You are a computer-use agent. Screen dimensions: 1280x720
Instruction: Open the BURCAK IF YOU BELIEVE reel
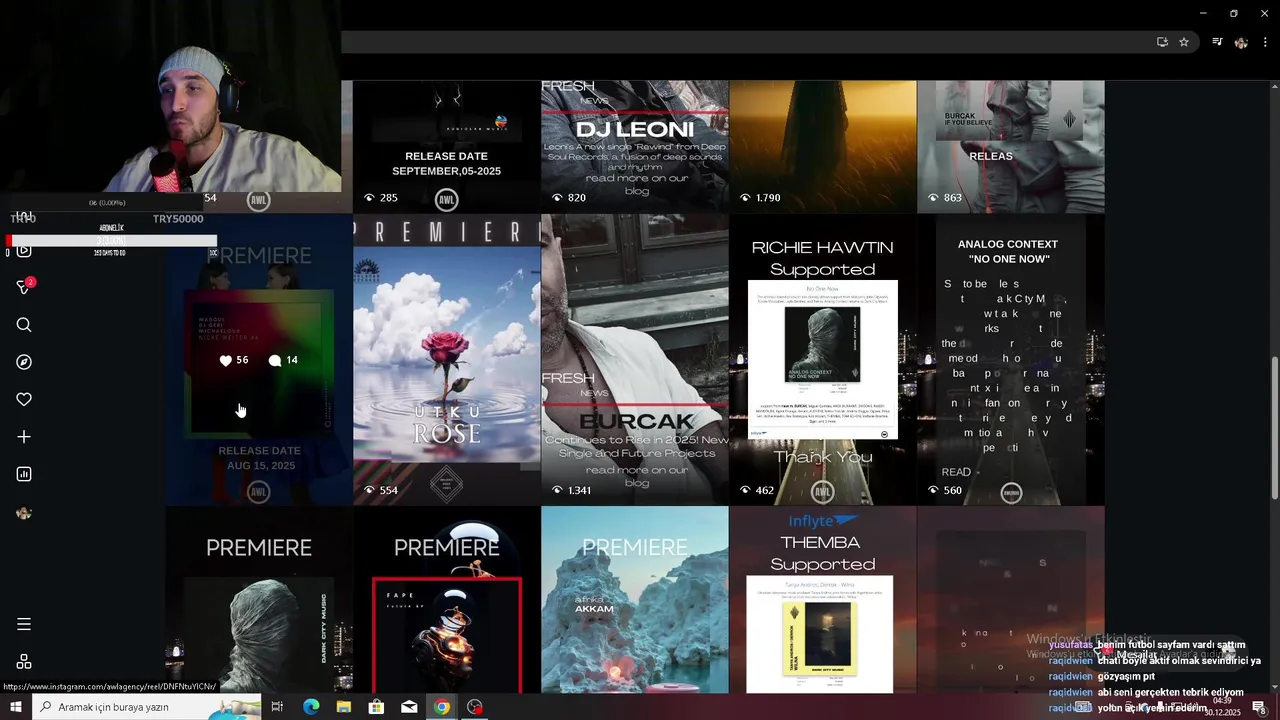[1011, 146]
